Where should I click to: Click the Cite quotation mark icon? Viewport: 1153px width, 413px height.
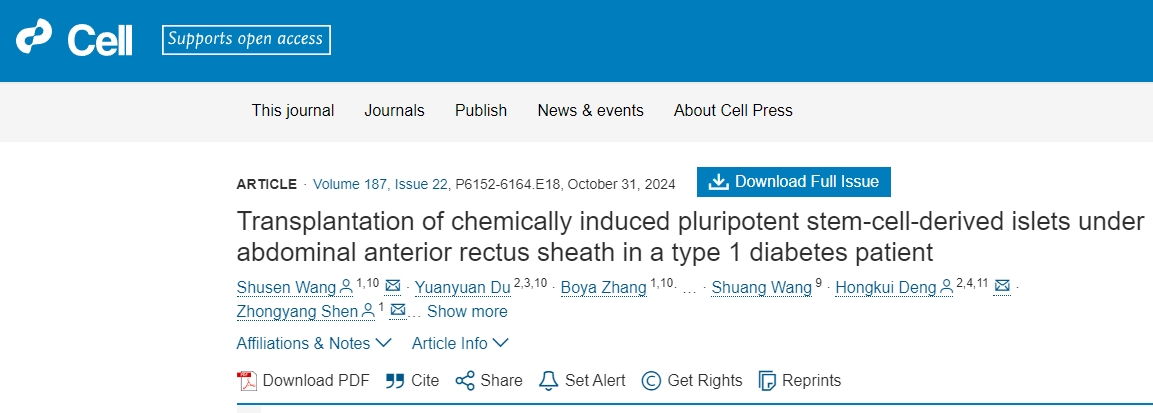tap(395, 381)
